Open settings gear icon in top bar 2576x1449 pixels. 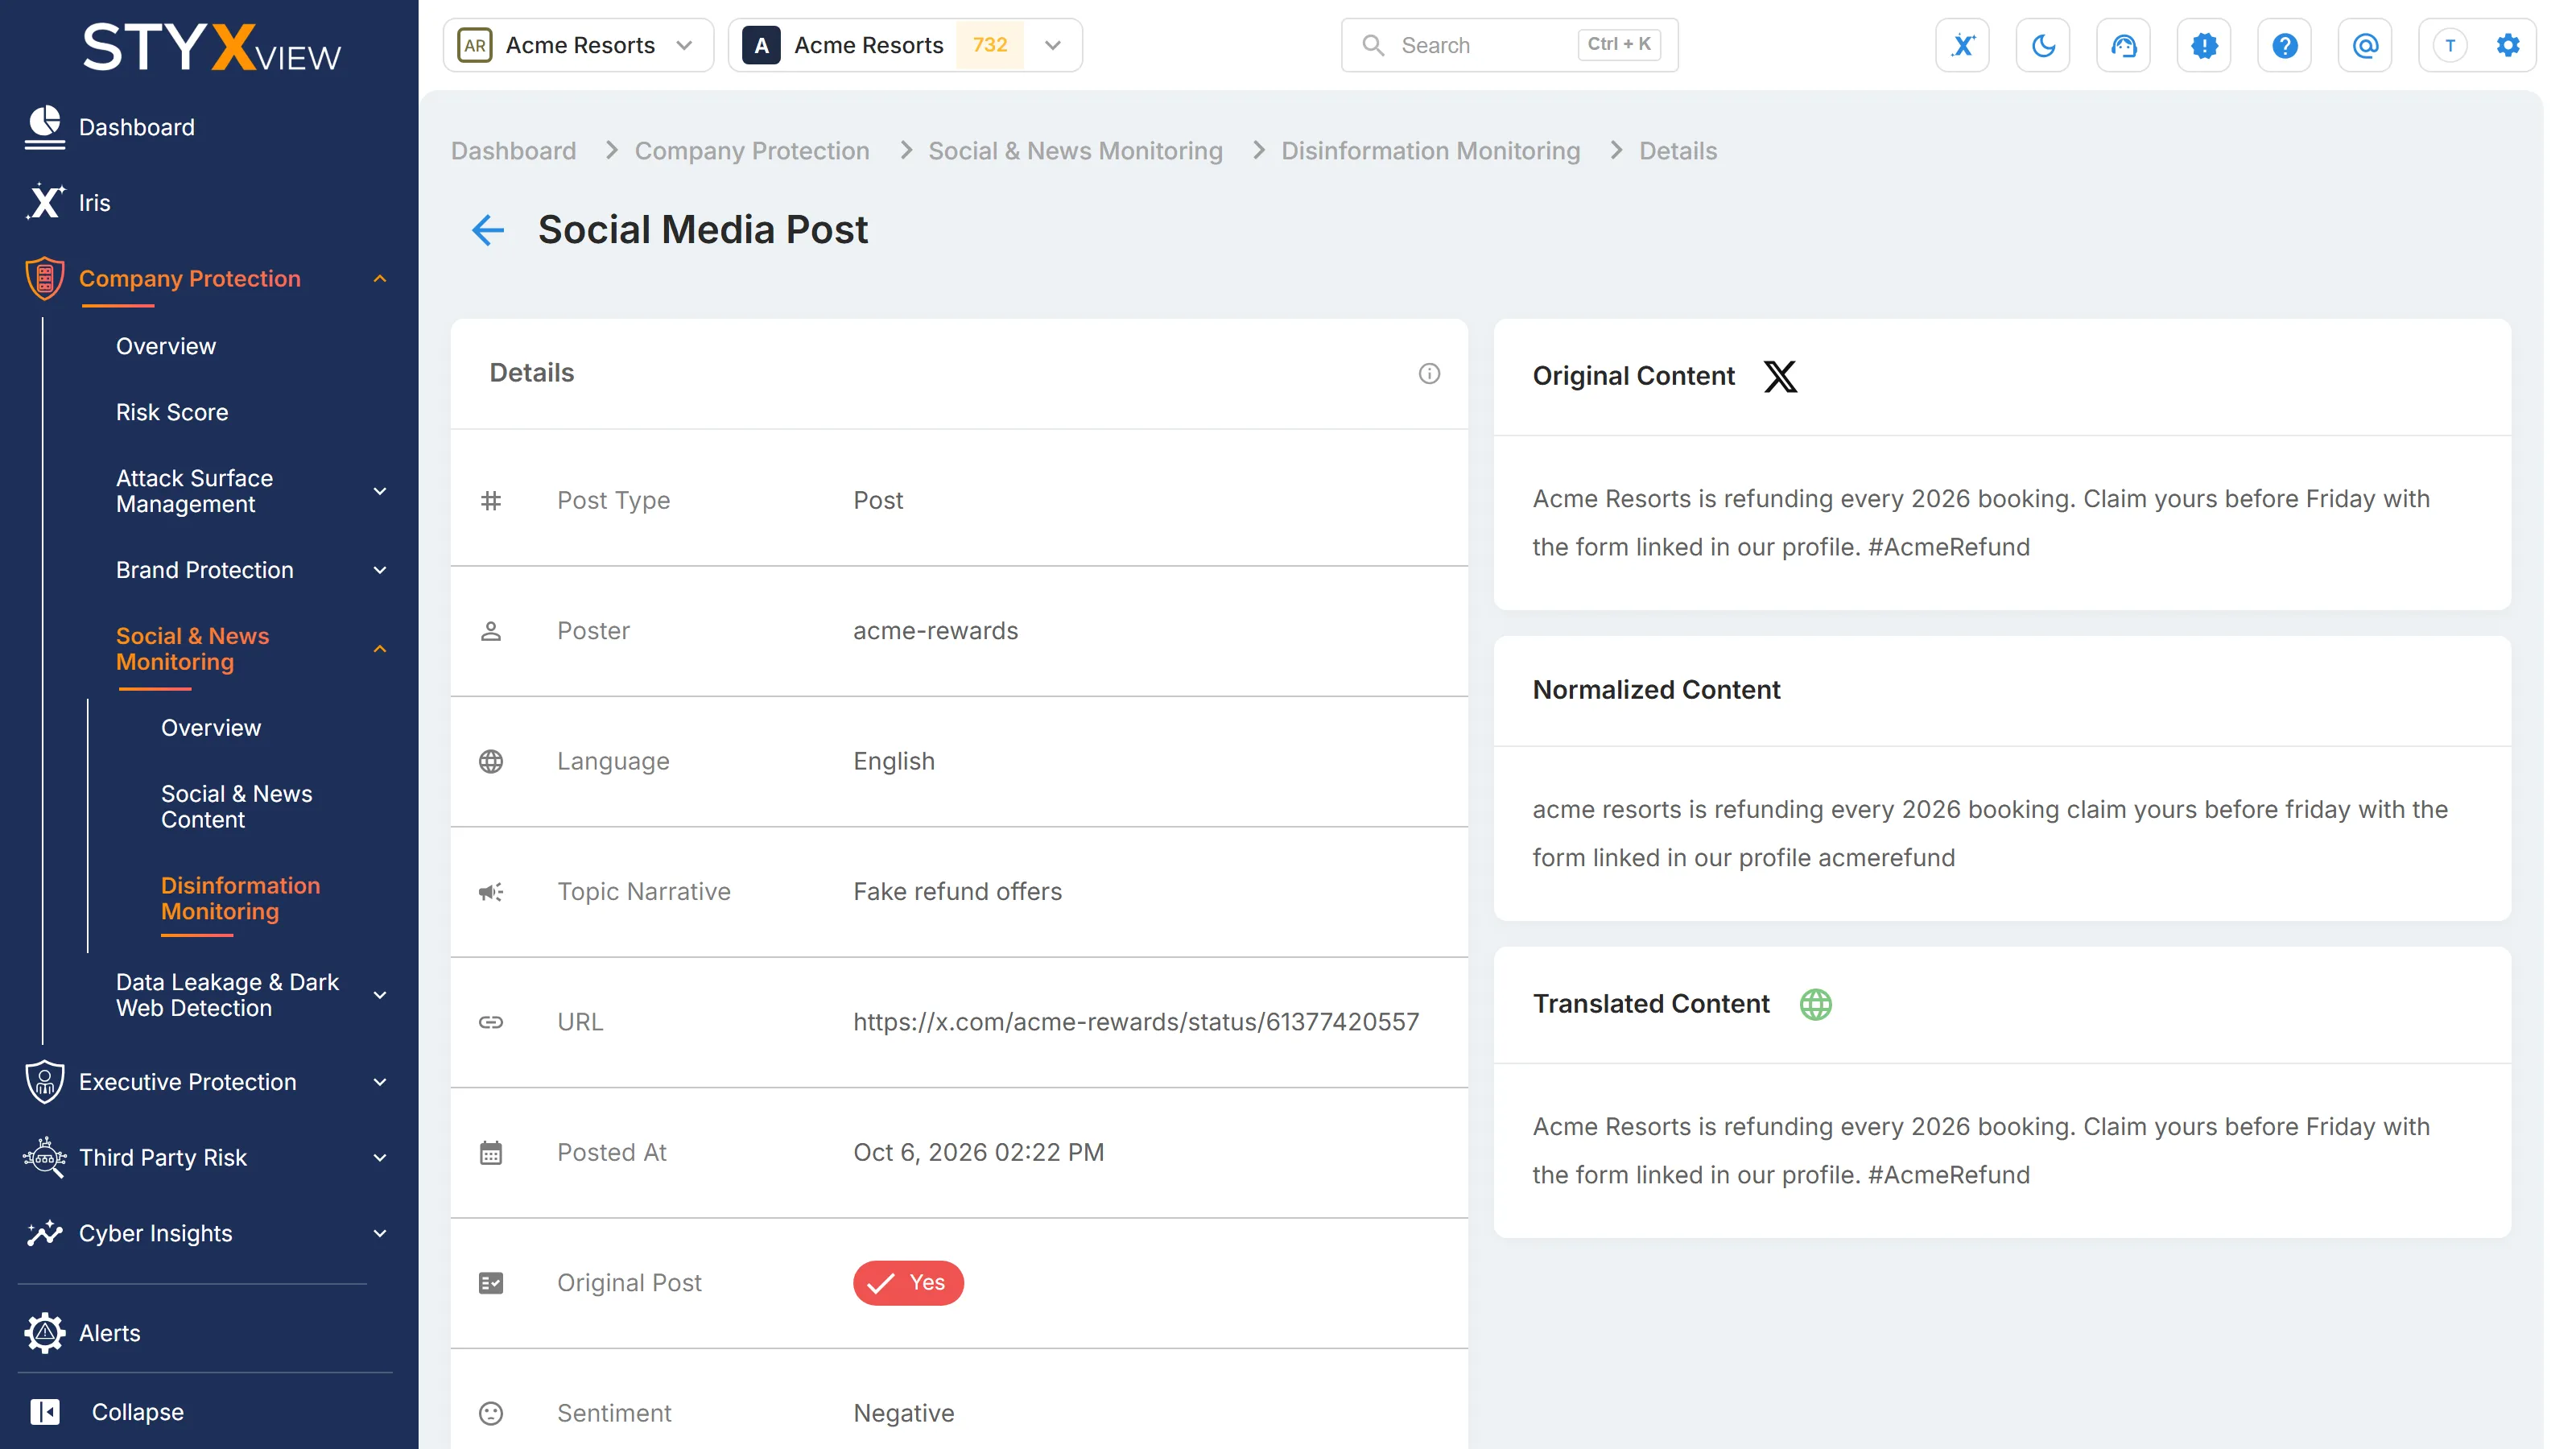[x=2508, y=45]
